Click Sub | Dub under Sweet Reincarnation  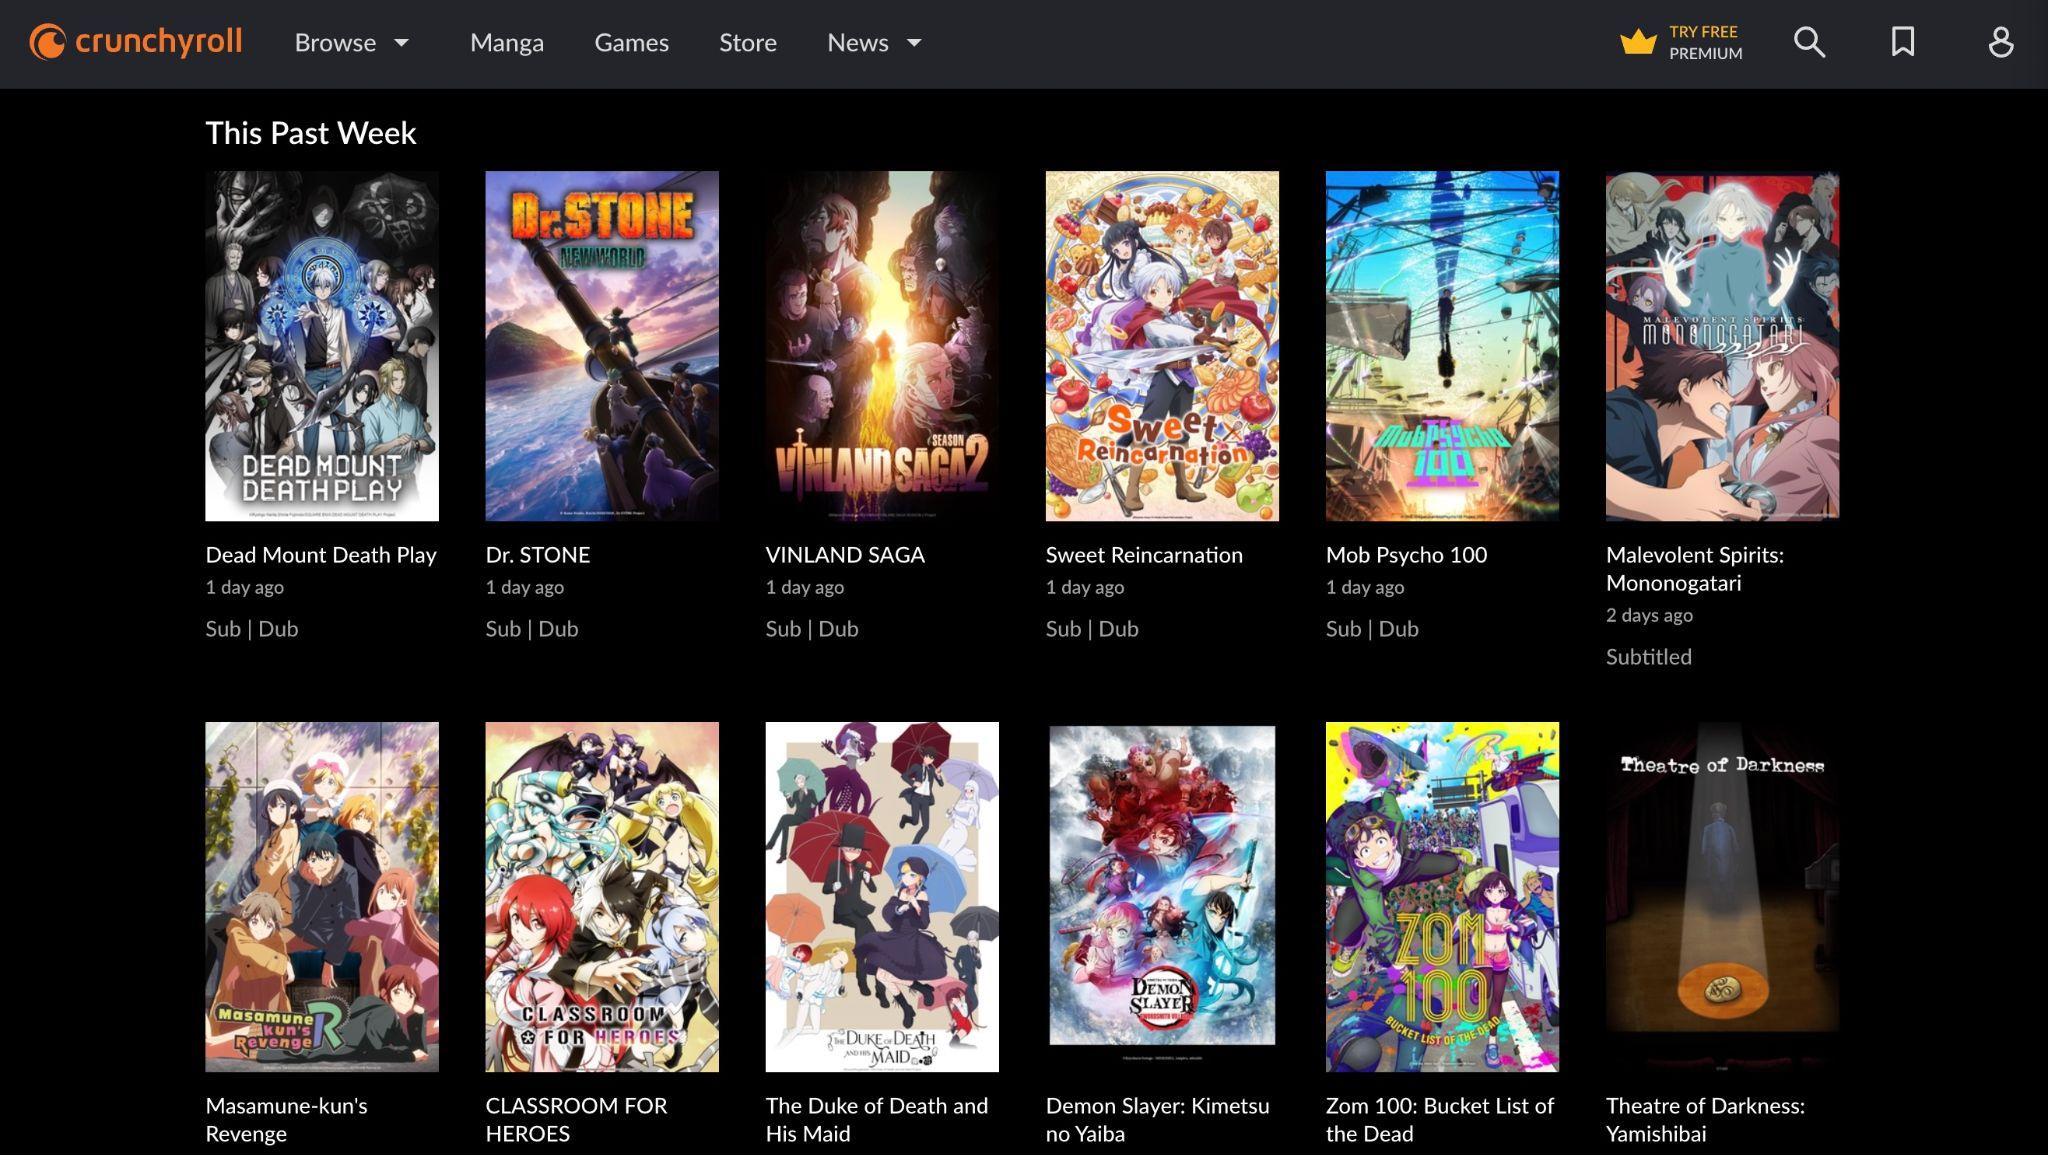(x=1092, y=629)
